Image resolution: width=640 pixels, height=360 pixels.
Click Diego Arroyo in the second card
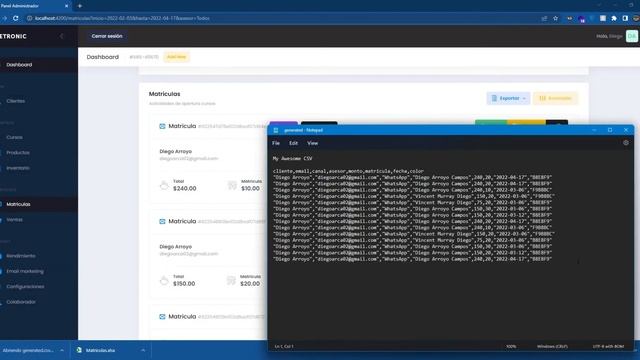pos(176,247)
